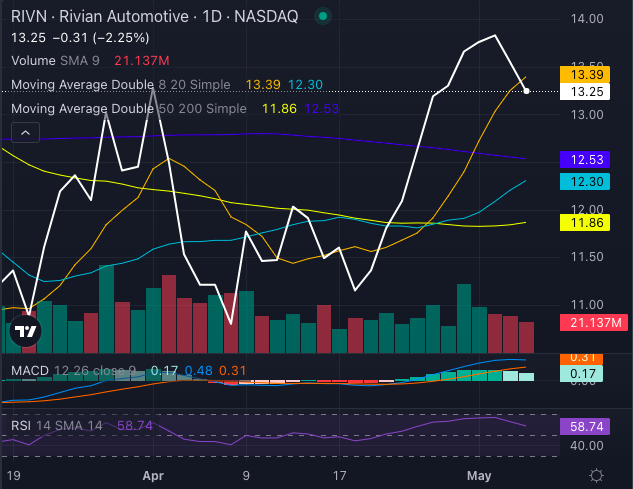Click the 11.50 price scale value
The image size is (633, 489).
click(587, 257)
